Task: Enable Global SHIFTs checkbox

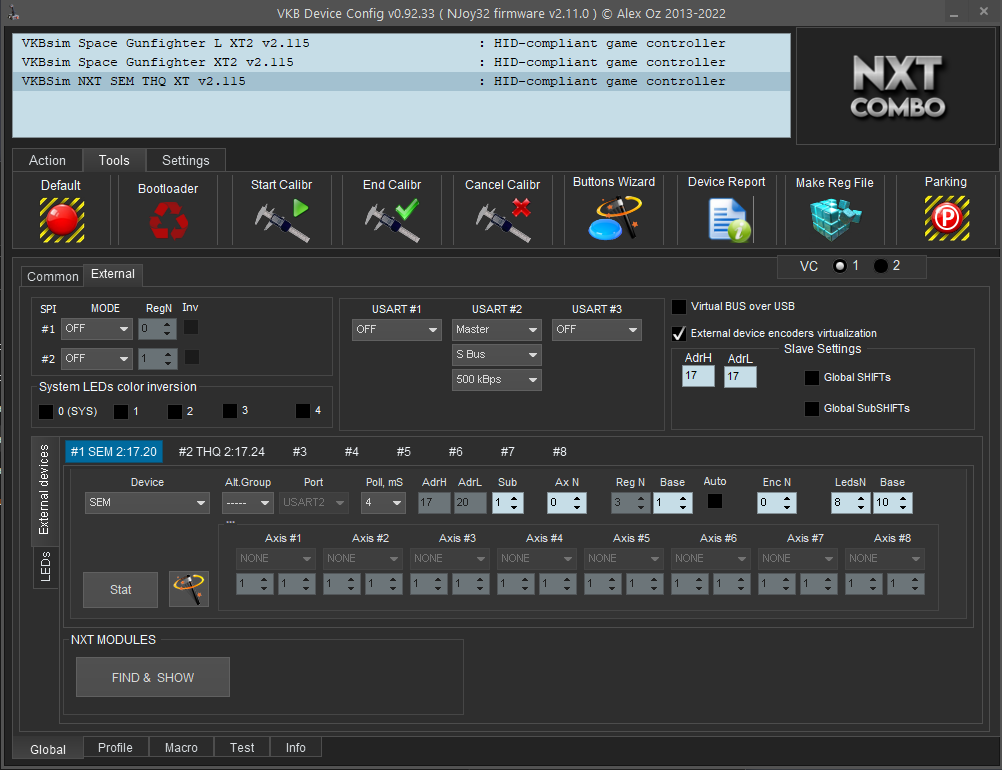Action: point(812,378)
